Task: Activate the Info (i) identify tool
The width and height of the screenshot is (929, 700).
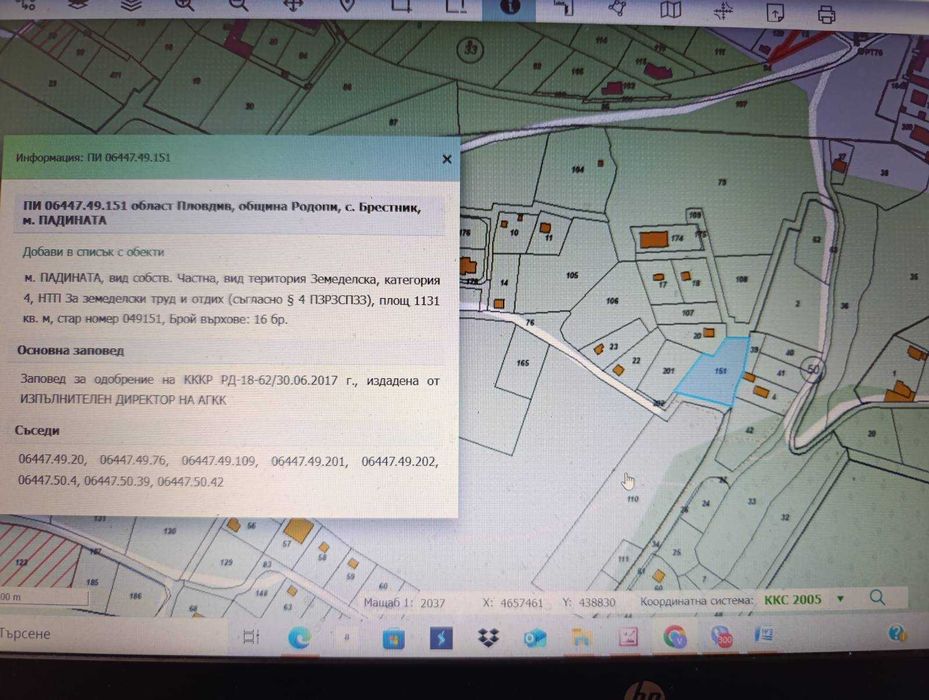Action: click(510, 7)
